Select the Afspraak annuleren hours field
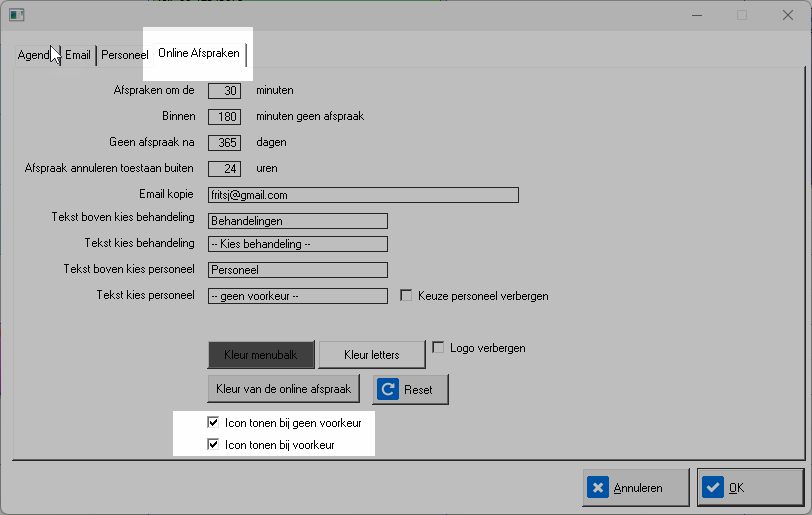The width and height of the screenshot is (812, 515). [225, 168]
